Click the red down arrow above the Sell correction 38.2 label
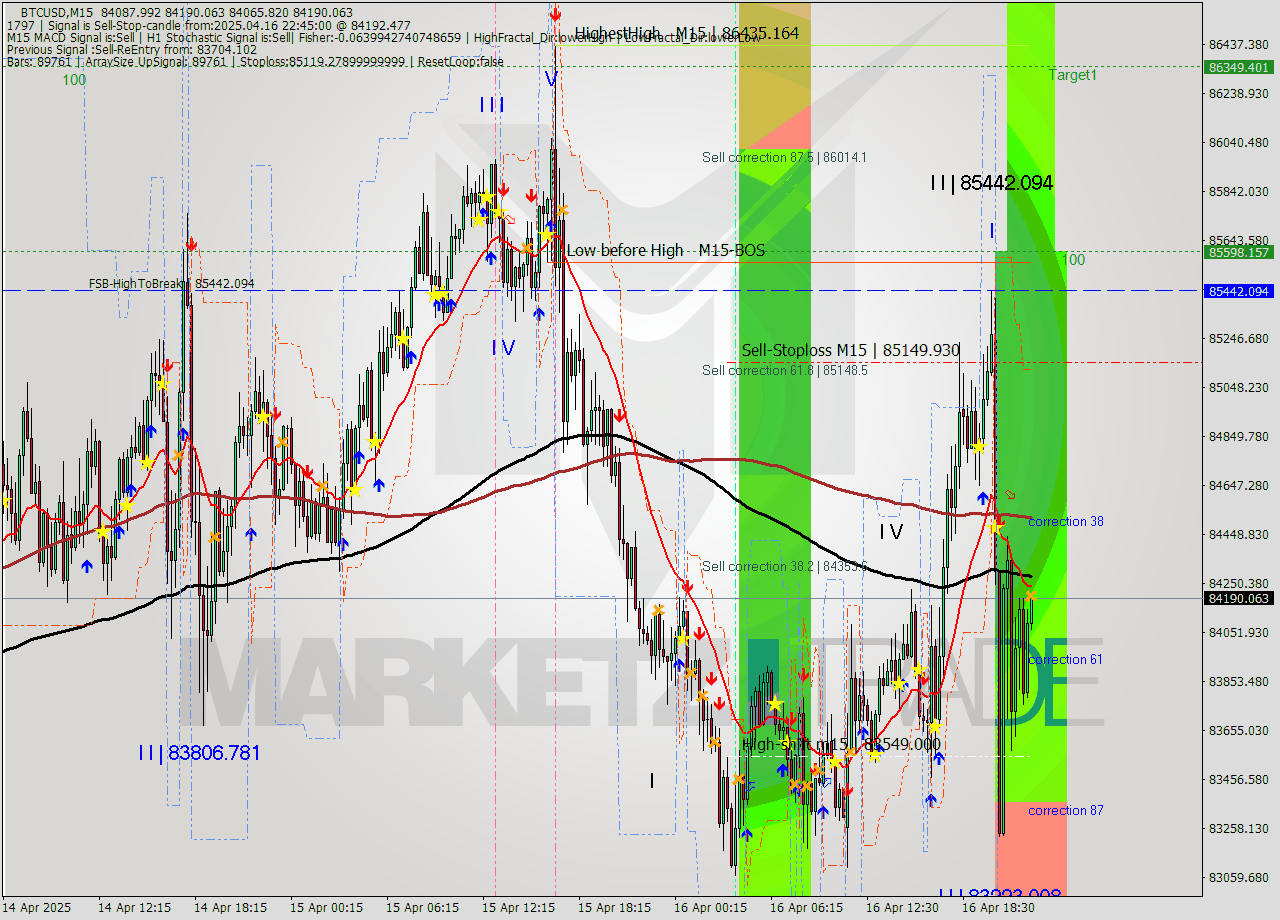 pyautogui.click(x=688, y=586)
